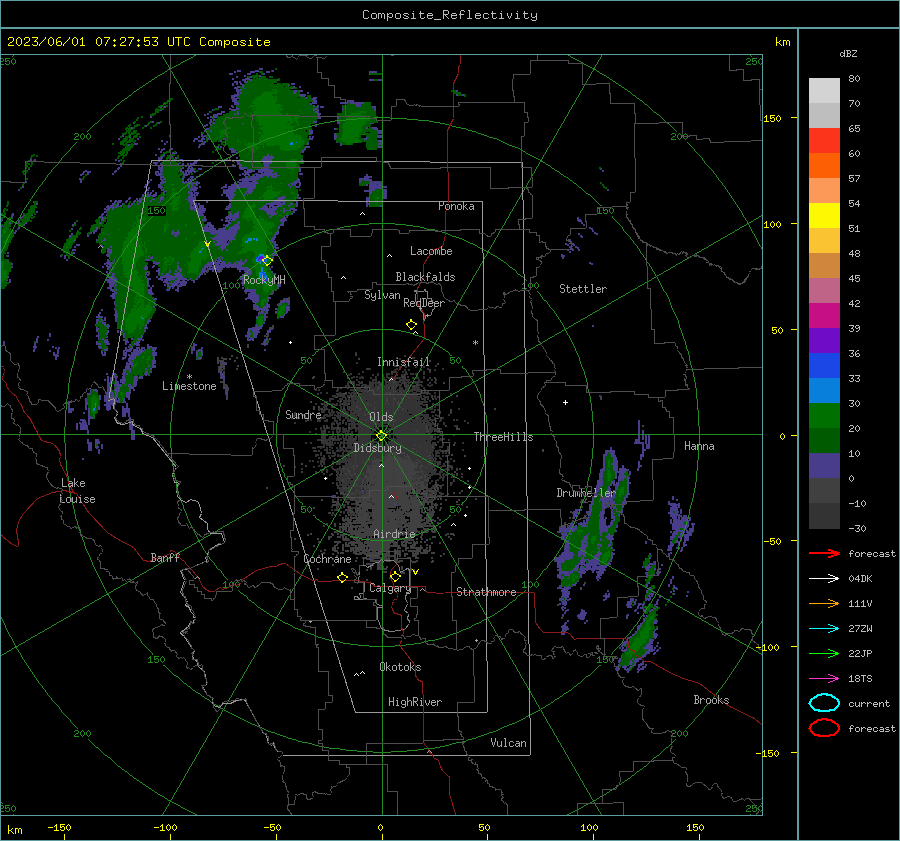Click the magenta 42 dBZ color swatch
The height and width of the screenshot is (841, 900).
(x=824, y=316)
